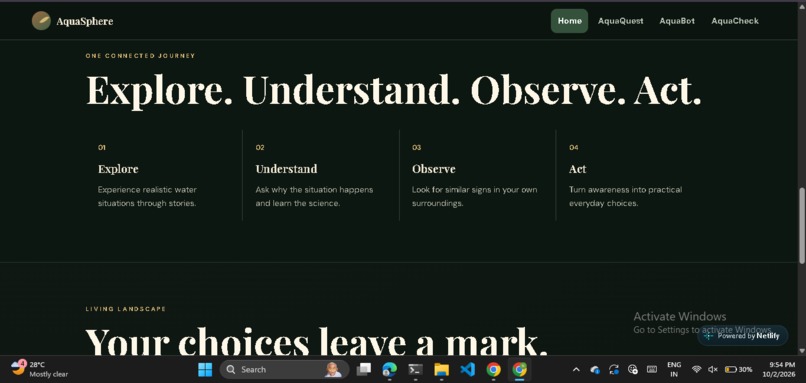Click the Observe step title
Viewport: 806px width, 383px height.
click(x=433, y=169)
